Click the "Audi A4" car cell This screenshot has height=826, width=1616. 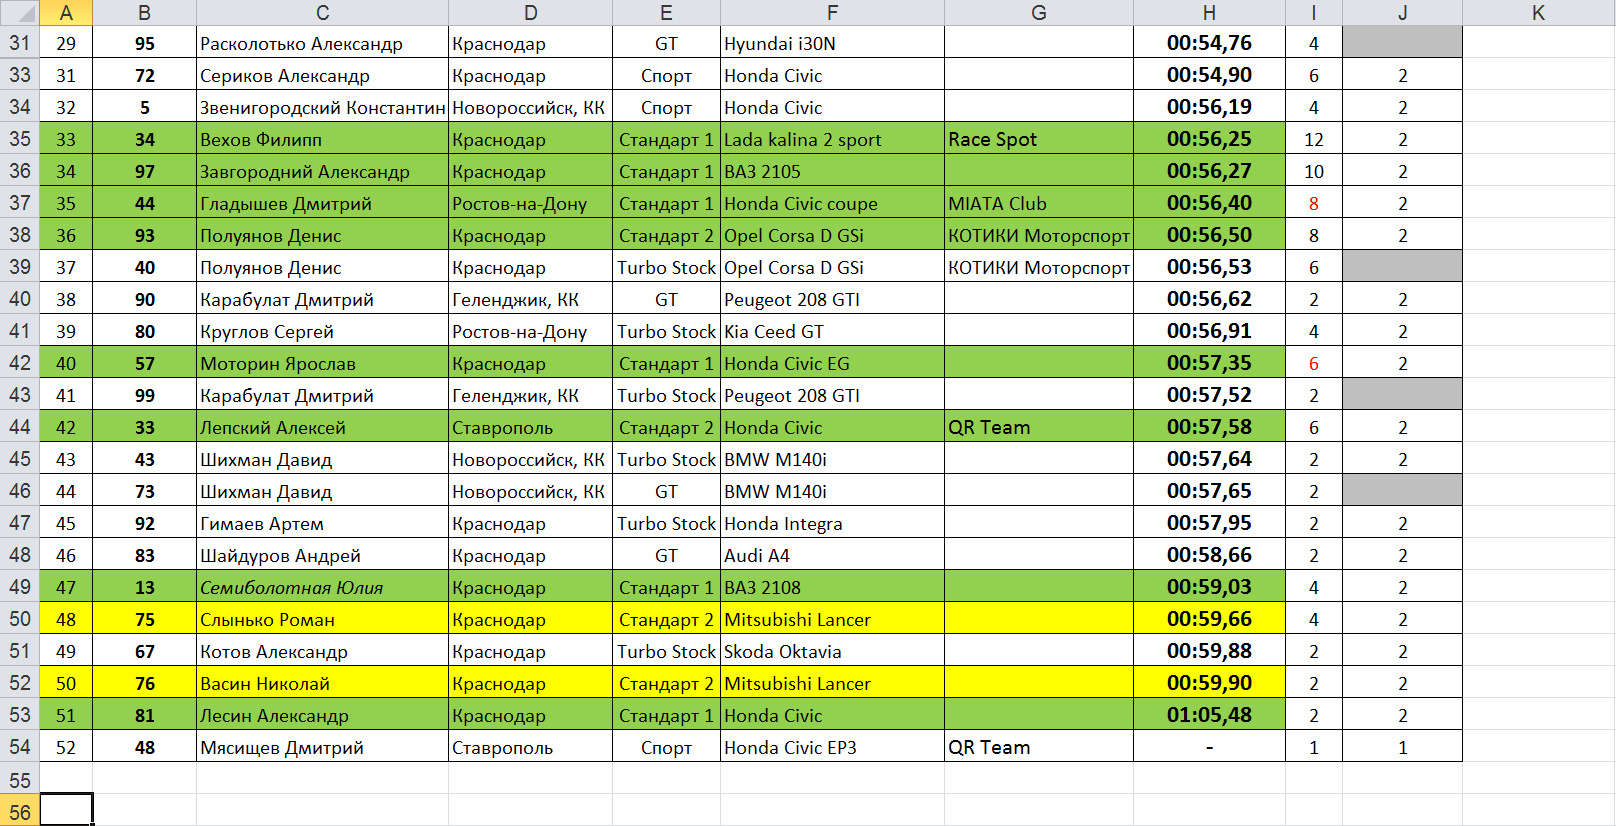831,555
